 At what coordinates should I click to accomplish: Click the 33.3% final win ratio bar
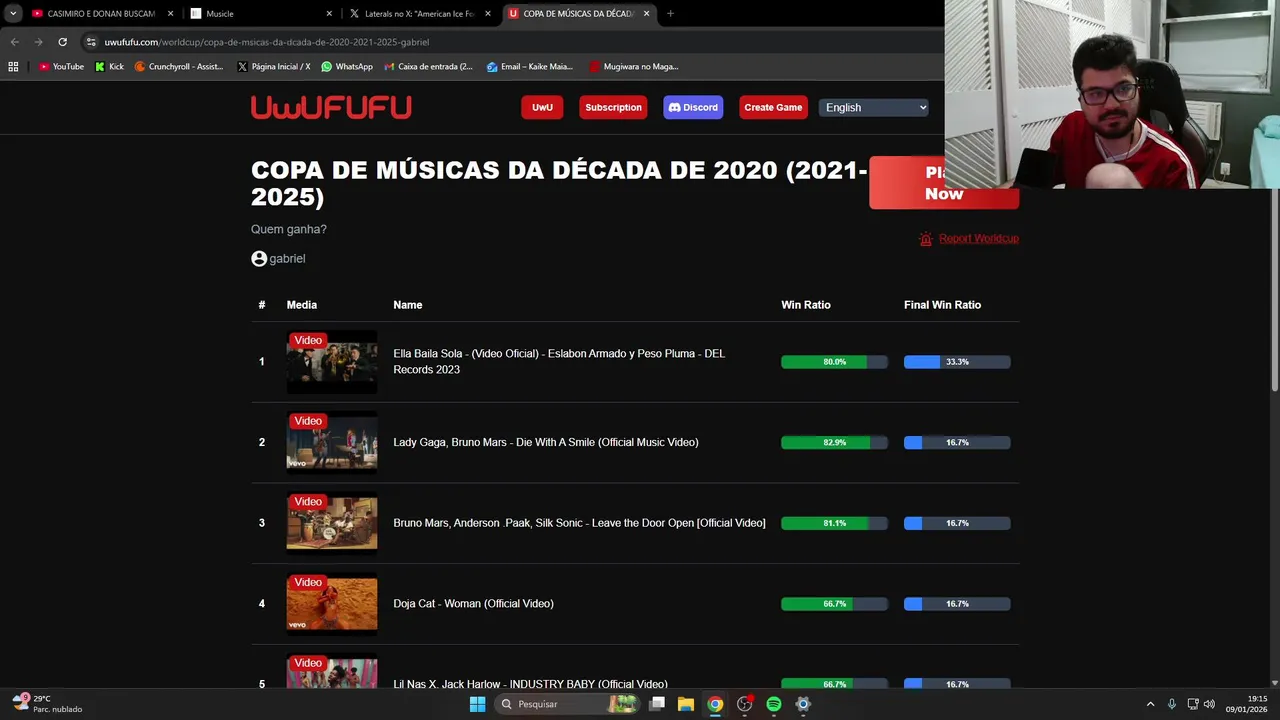pyautogui.click(x=957, y=362)
